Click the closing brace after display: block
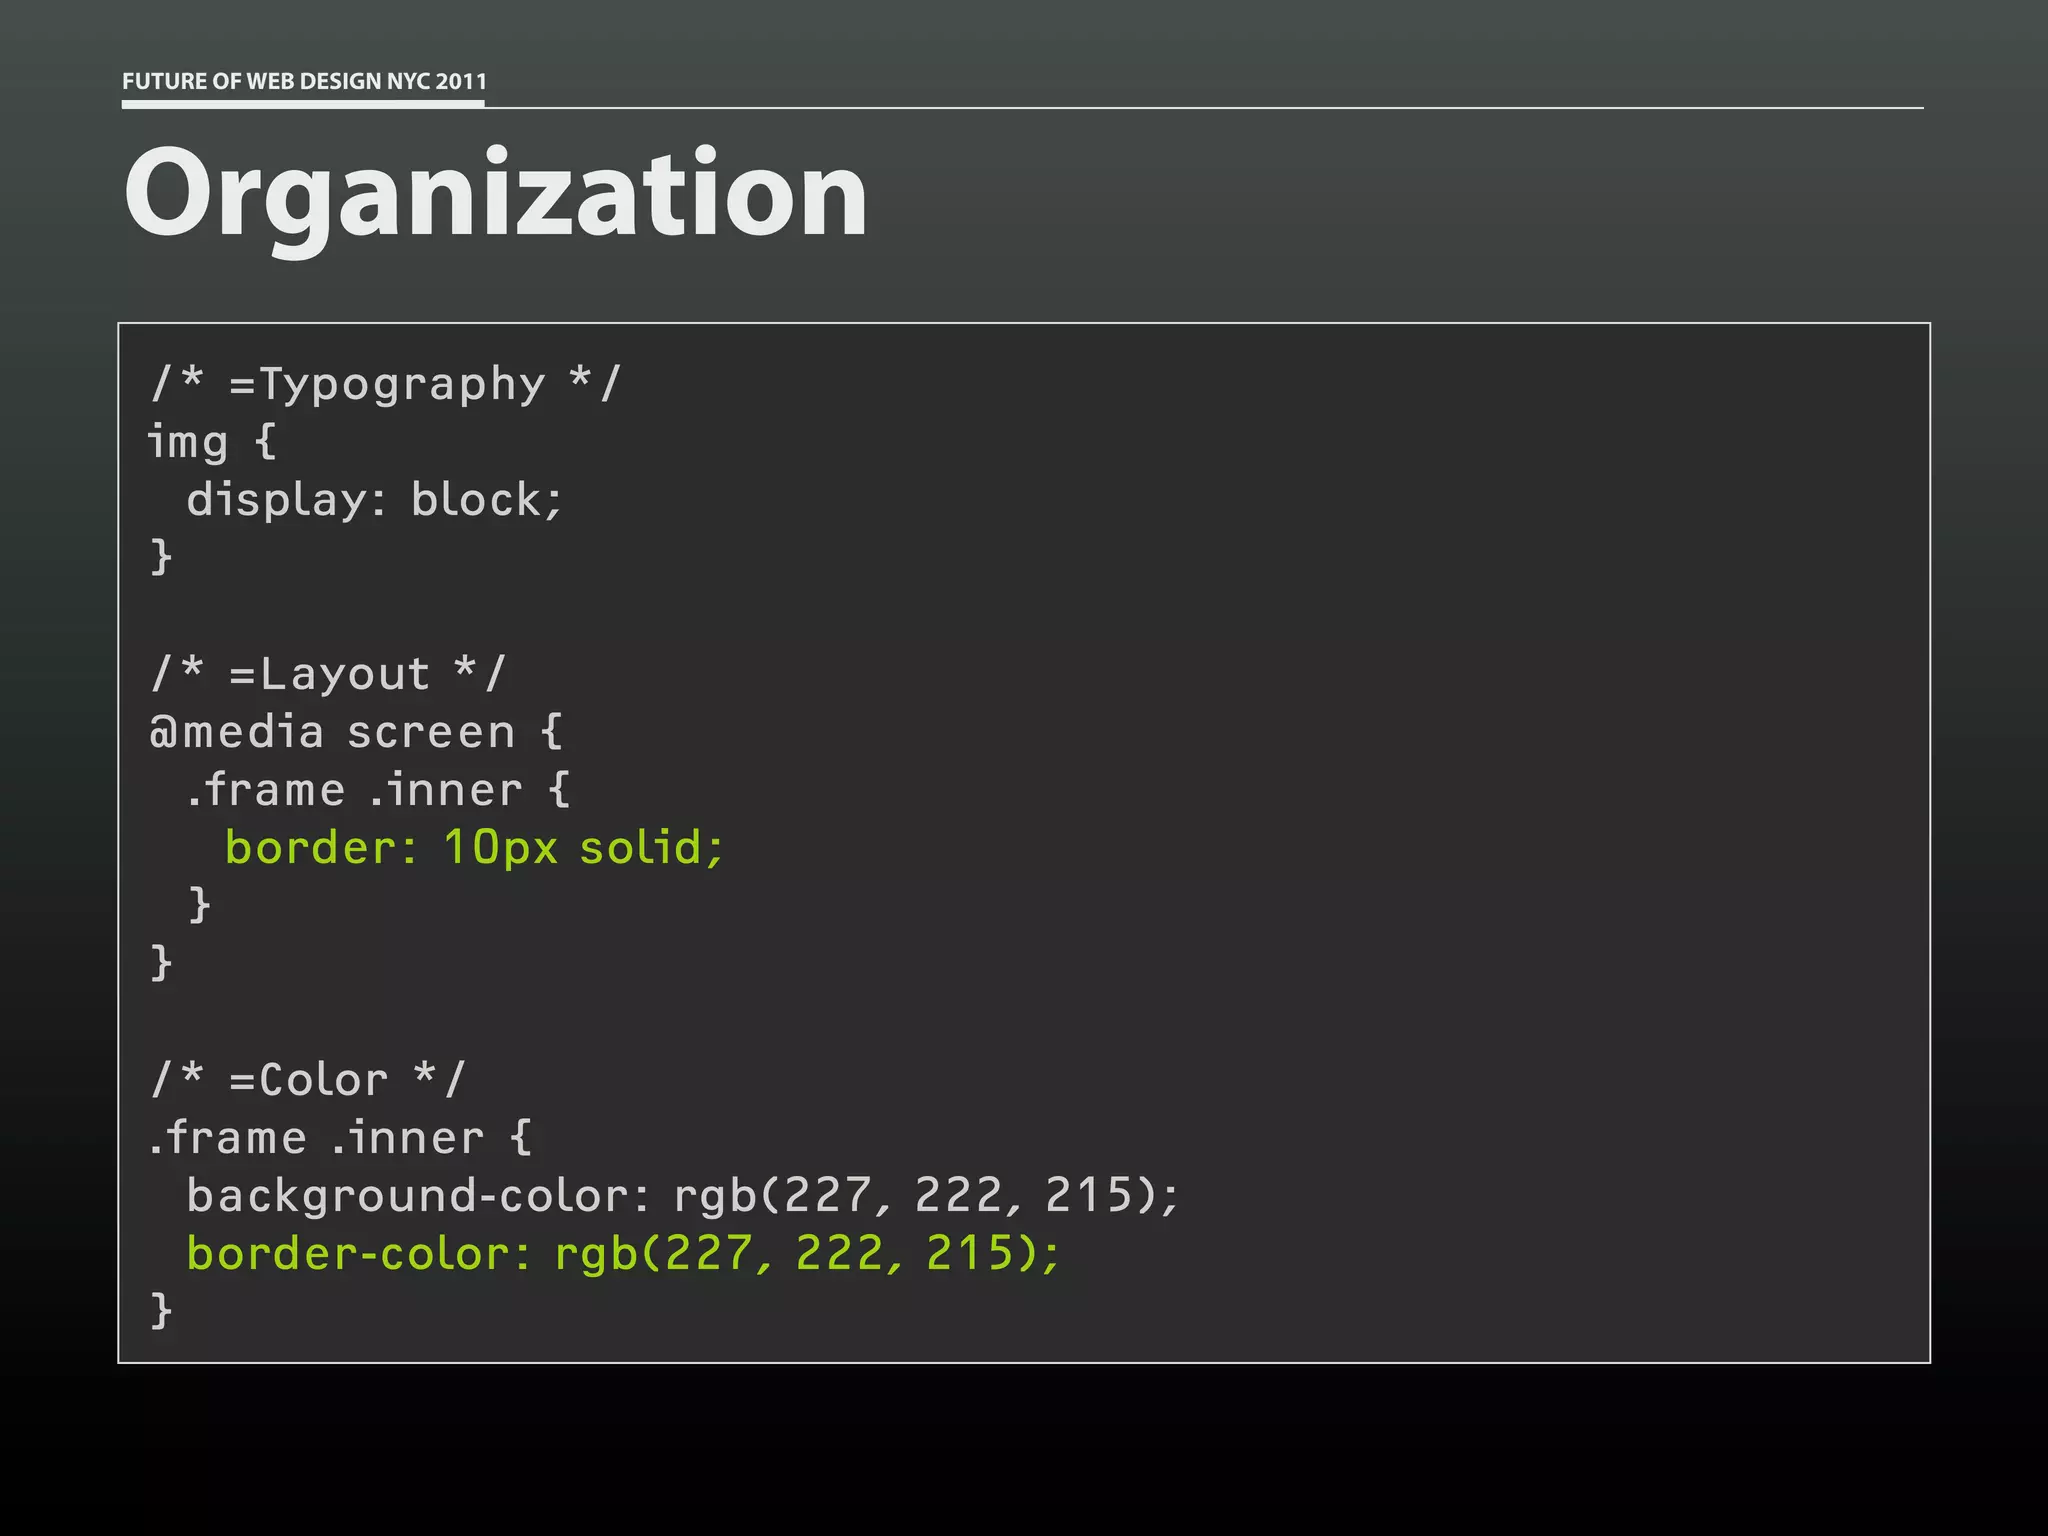Viewport: 2048px width, 1536px height. [161, 557]
